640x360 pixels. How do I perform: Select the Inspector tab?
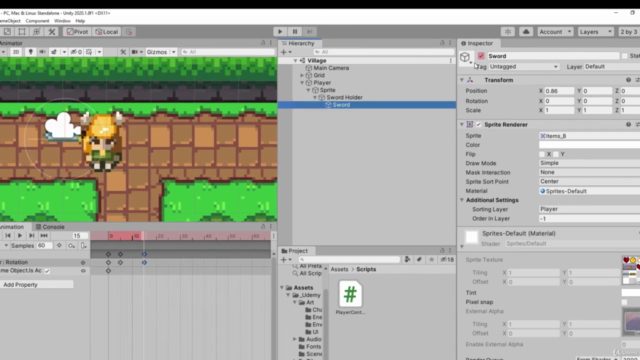pos(477,43)
